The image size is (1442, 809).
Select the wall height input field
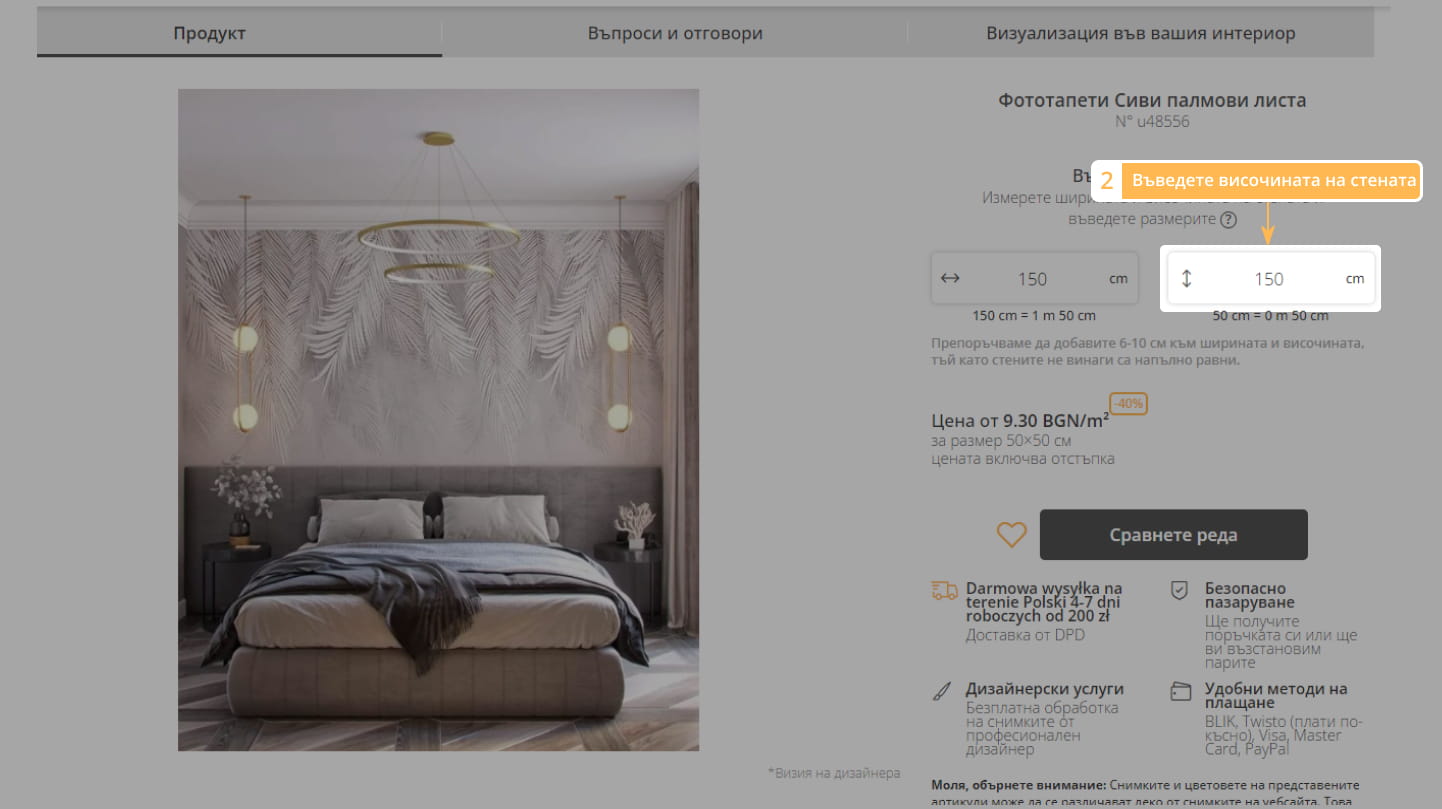coord(1271,279)
